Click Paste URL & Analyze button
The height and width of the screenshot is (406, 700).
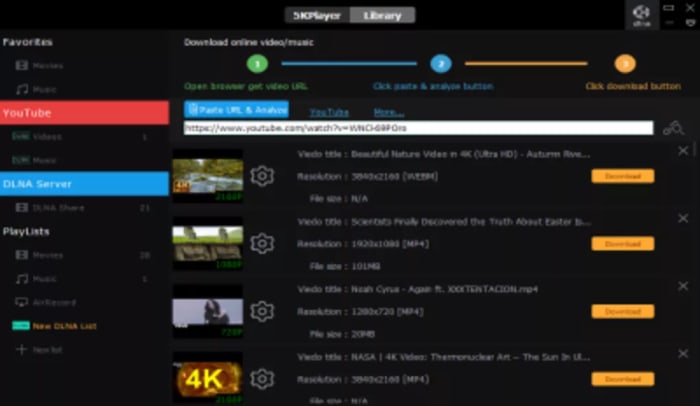[x=237, y=110]
